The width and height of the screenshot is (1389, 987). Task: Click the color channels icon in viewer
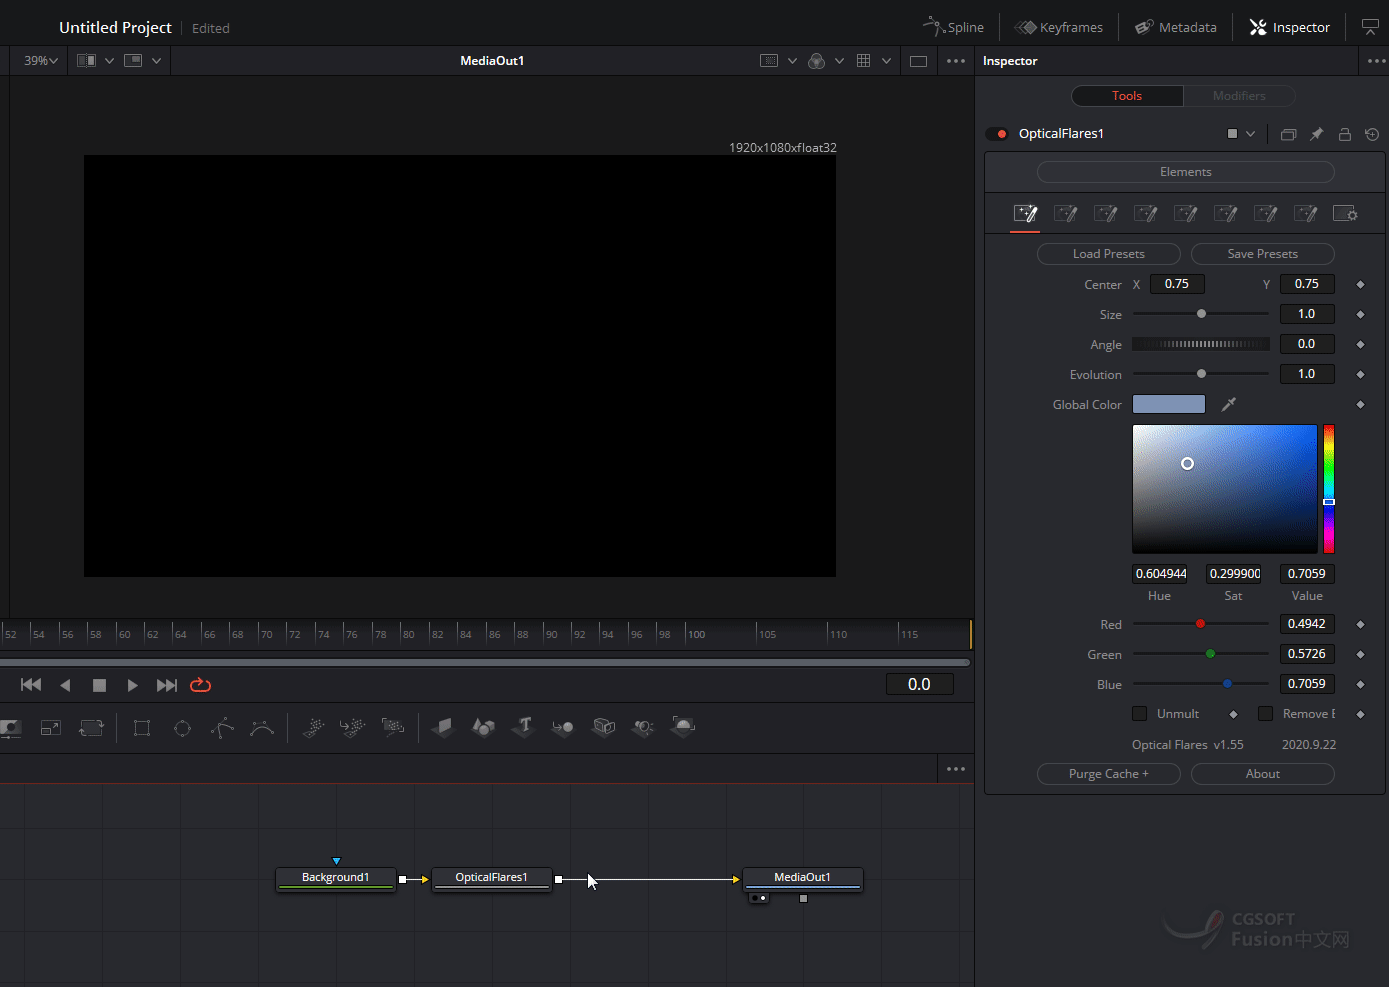[816, 61]
